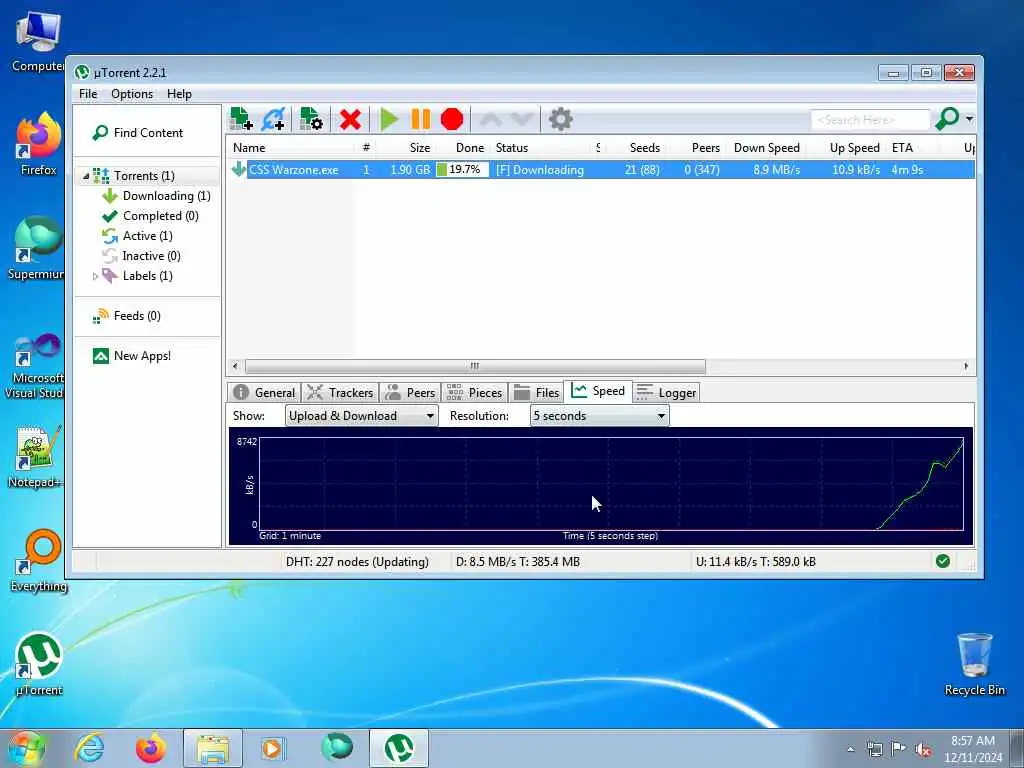Screen dimensions: 1024x768
Task: Stop torrent with red stop icon
Action: click(451, 120)
